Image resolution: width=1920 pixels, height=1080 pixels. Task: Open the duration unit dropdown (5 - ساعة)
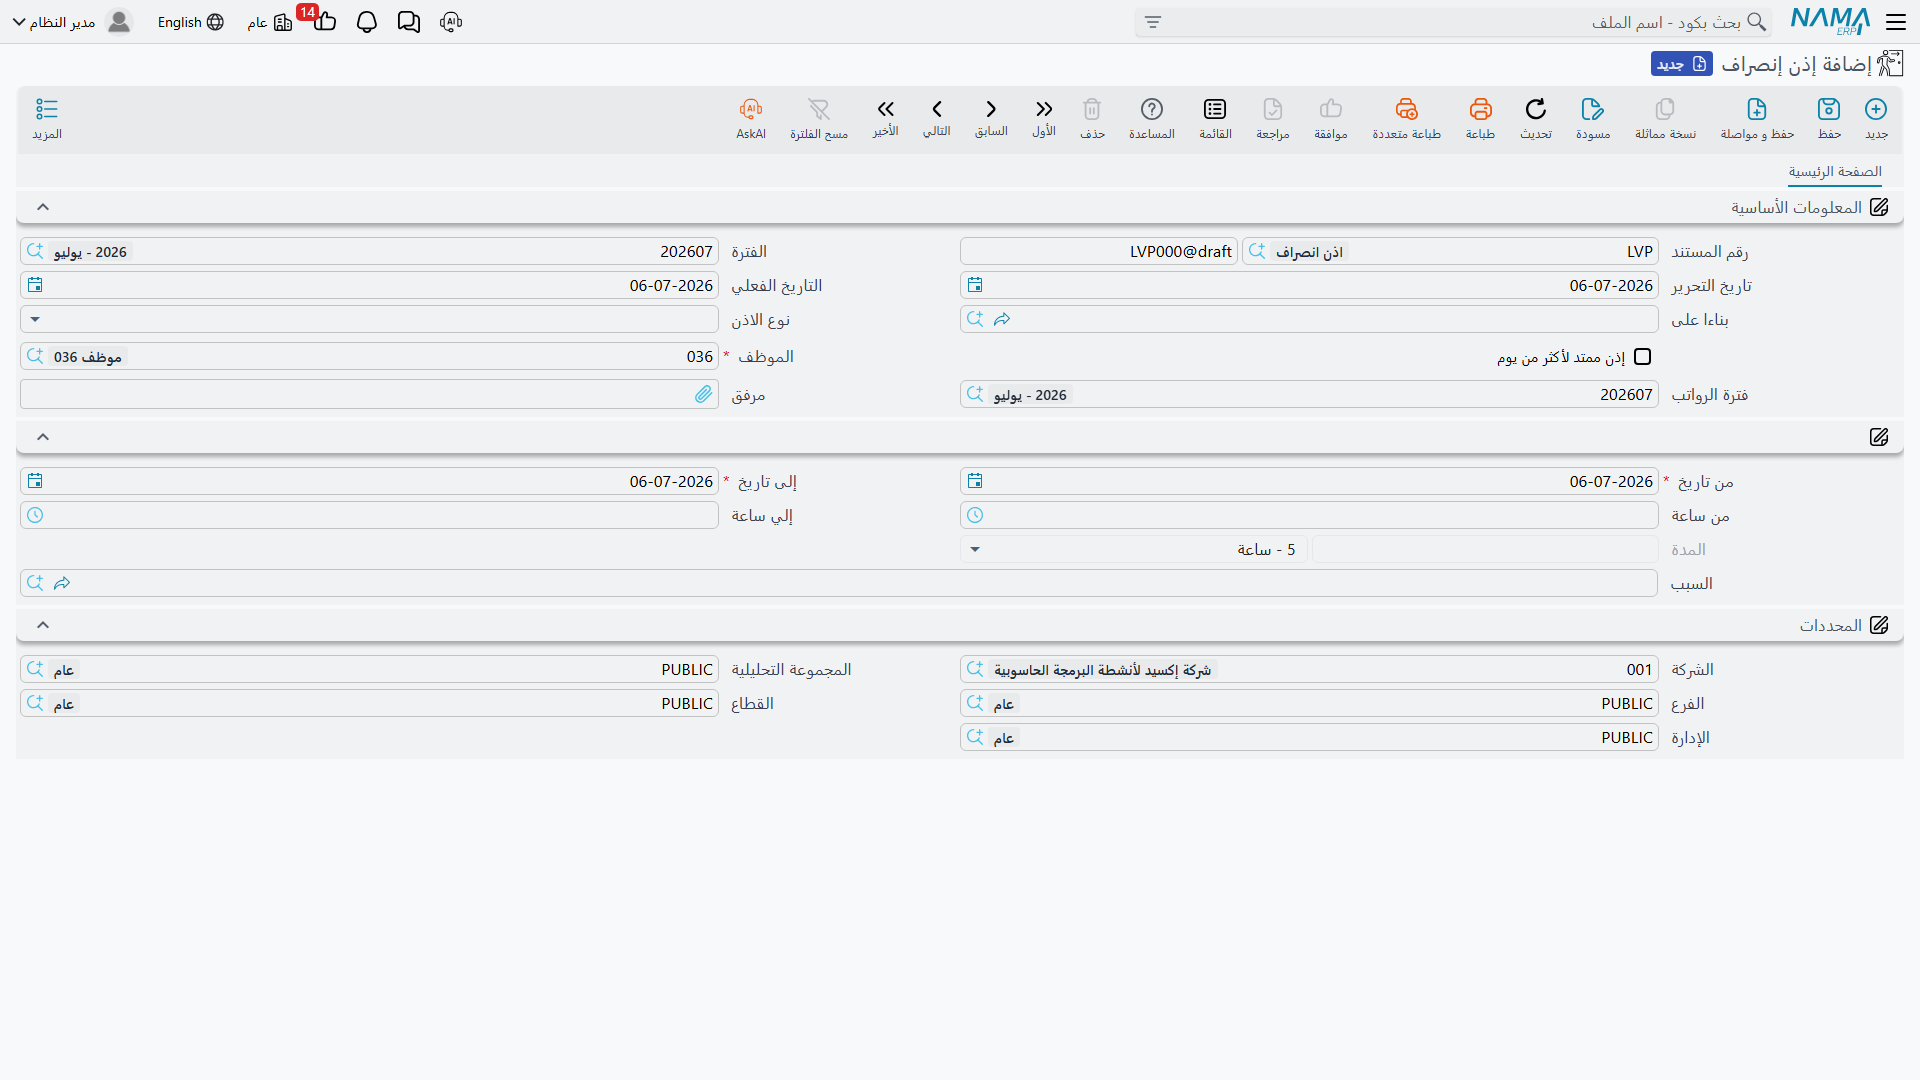point(975,550)
